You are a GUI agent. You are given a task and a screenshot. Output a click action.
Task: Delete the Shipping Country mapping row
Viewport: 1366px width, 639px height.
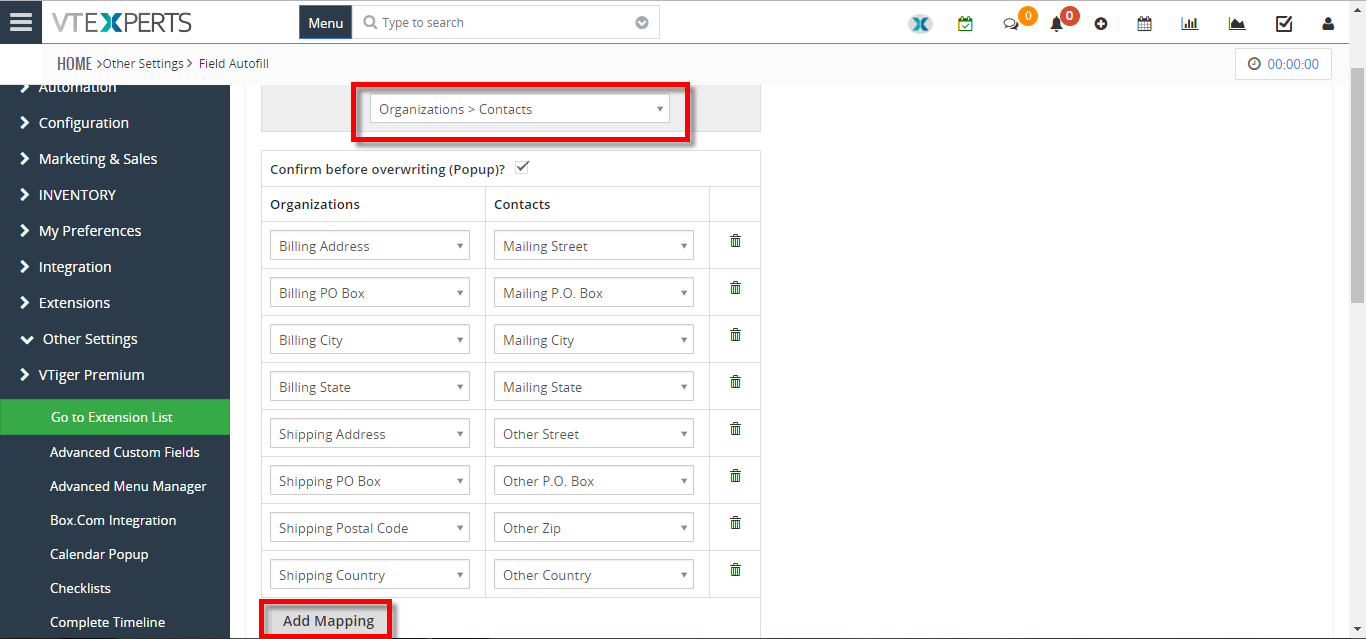(x=735, y=570)
